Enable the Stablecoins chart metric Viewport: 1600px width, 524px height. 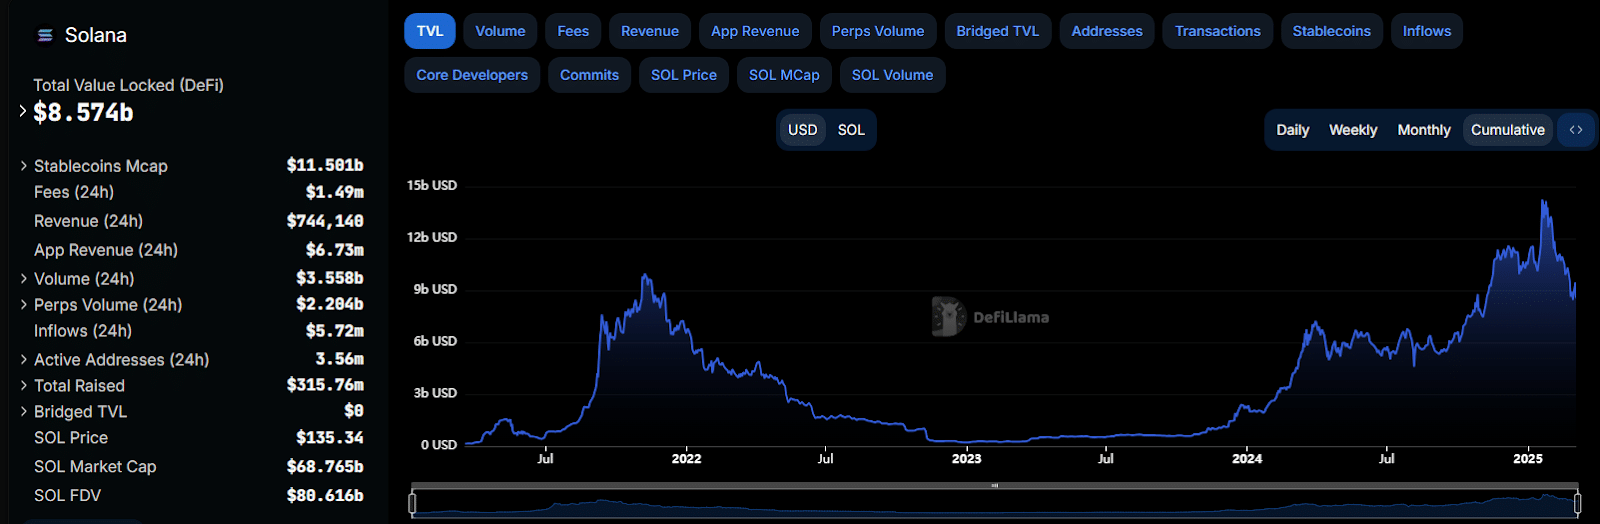(x=1332, y=31)
